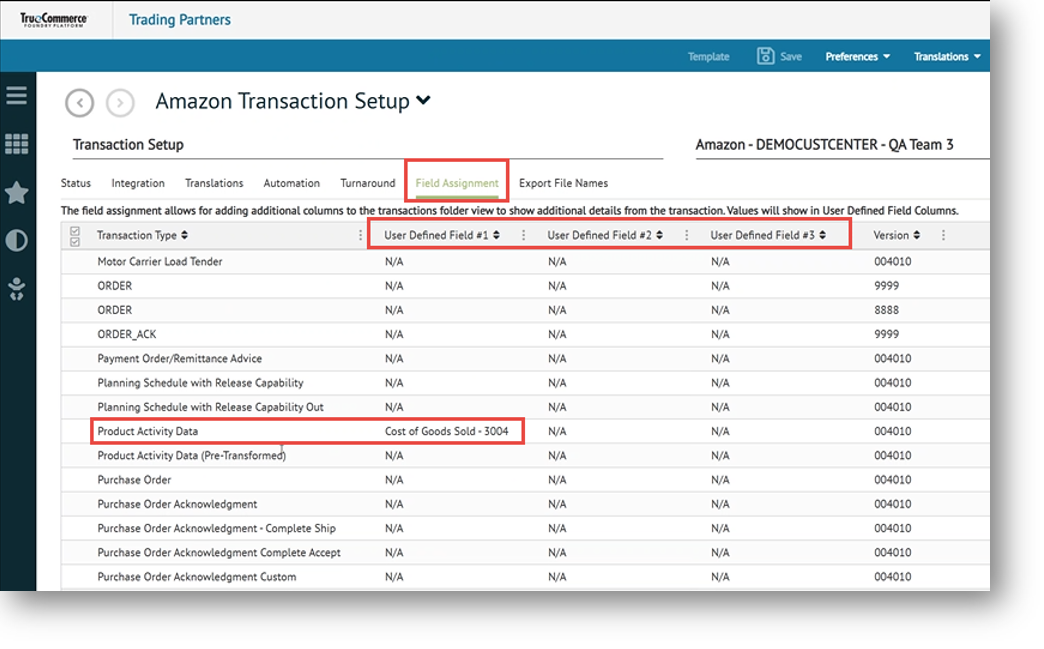
Task: Select Purchase Order Acknowledgment - Complete Ship row
Action: [525, 529]
